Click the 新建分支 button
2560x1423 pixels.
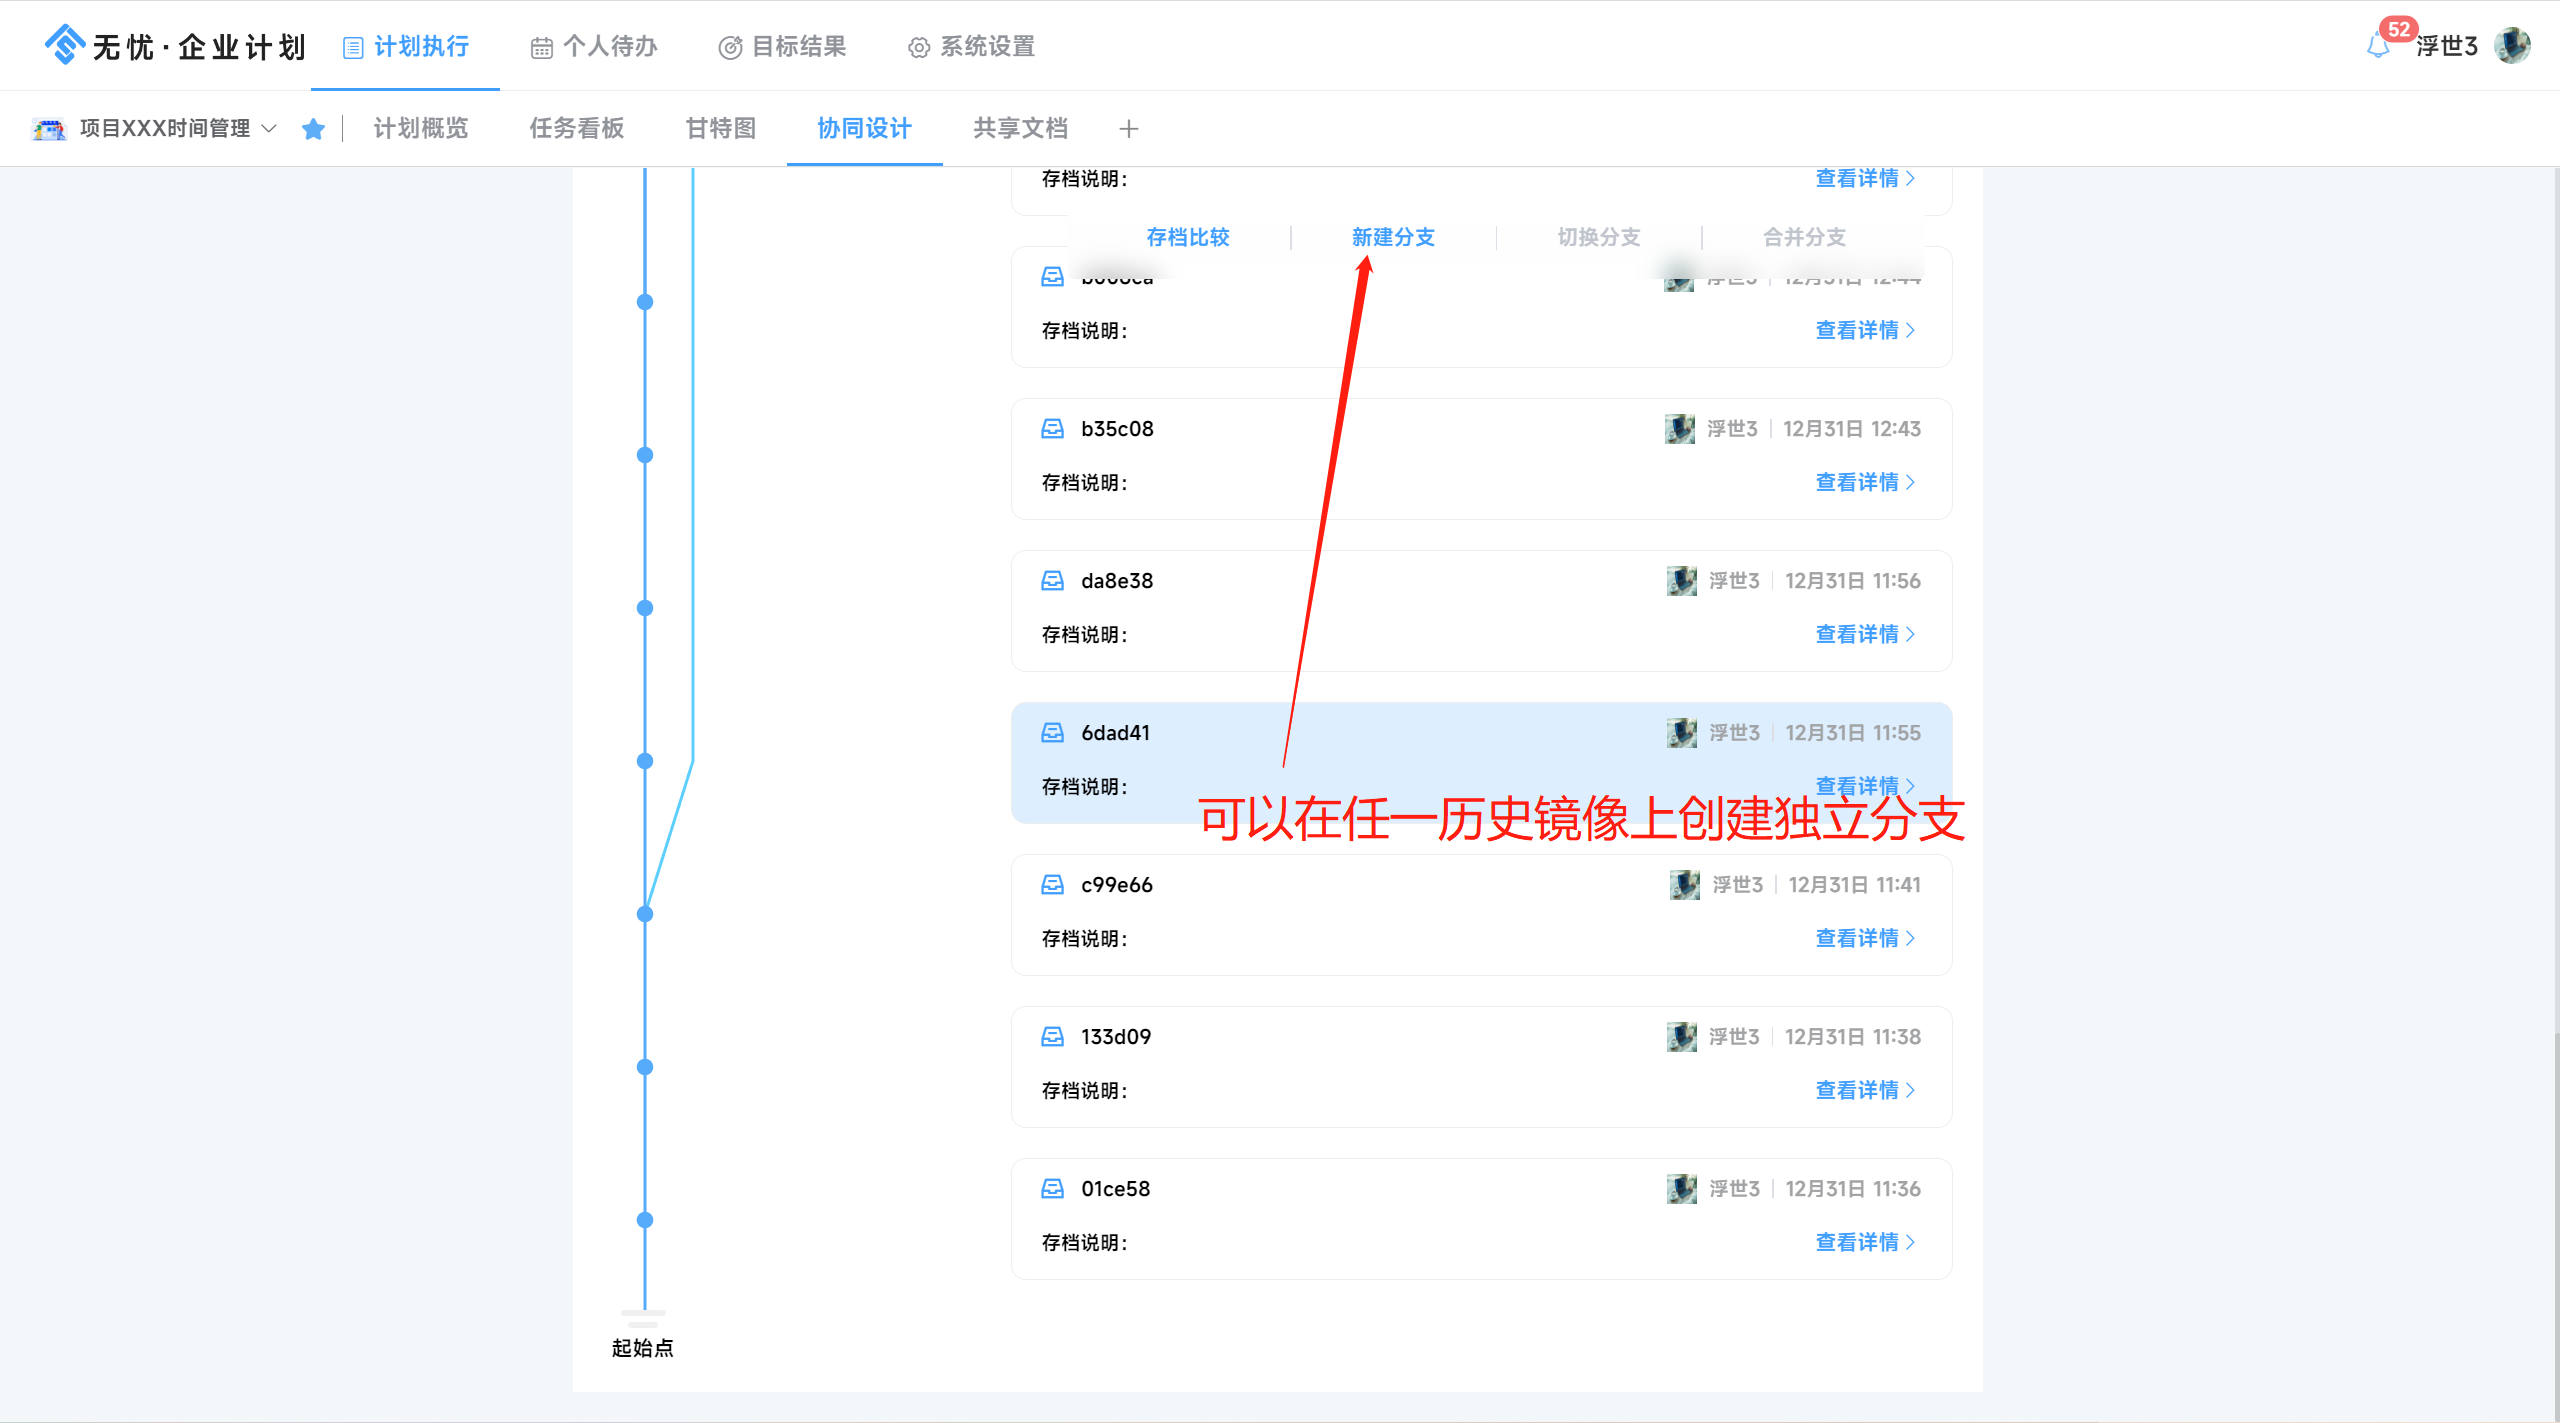1393,237
